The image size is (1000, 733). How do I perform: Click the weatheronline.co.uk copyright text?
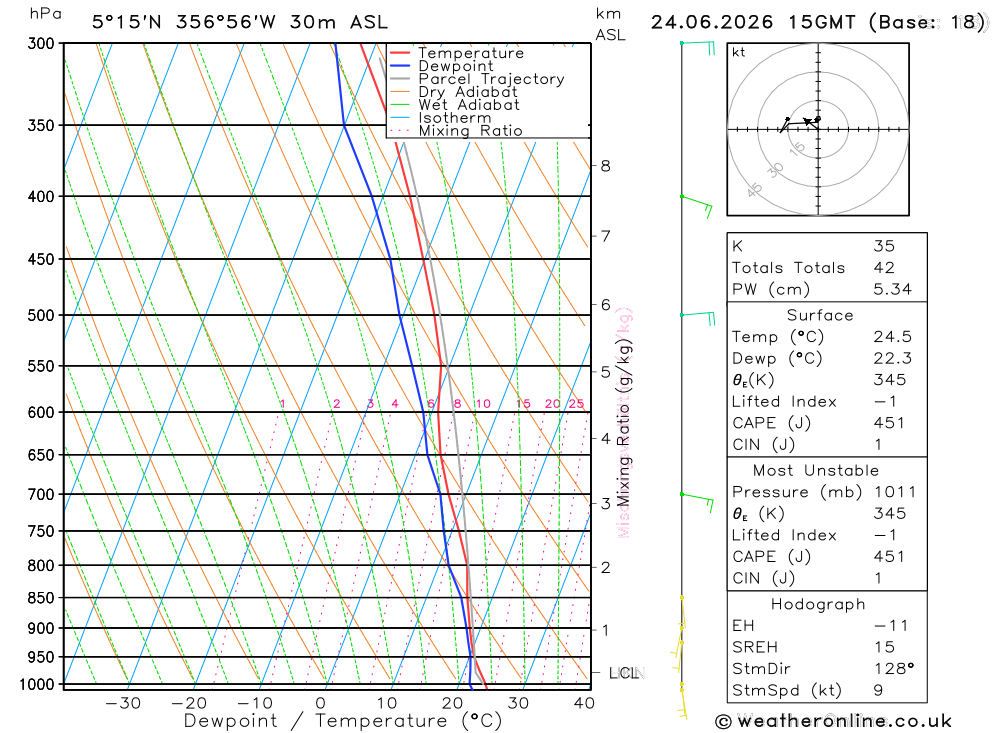pos(834,722)
